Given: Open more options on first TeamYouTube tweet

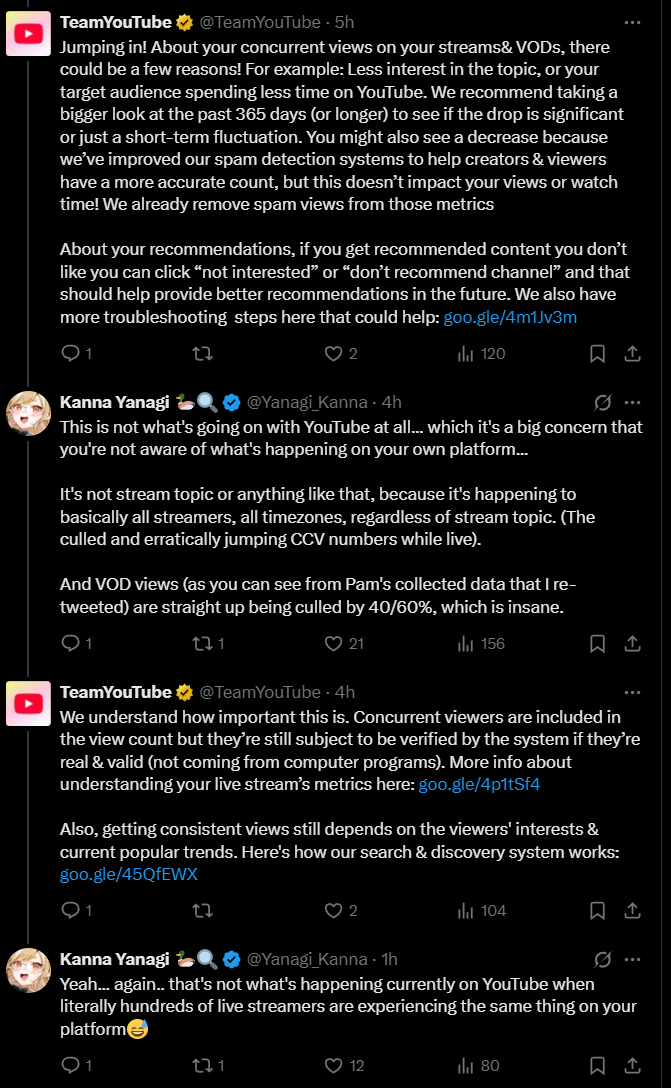Looking at the screenshot, I should [632, 21].
